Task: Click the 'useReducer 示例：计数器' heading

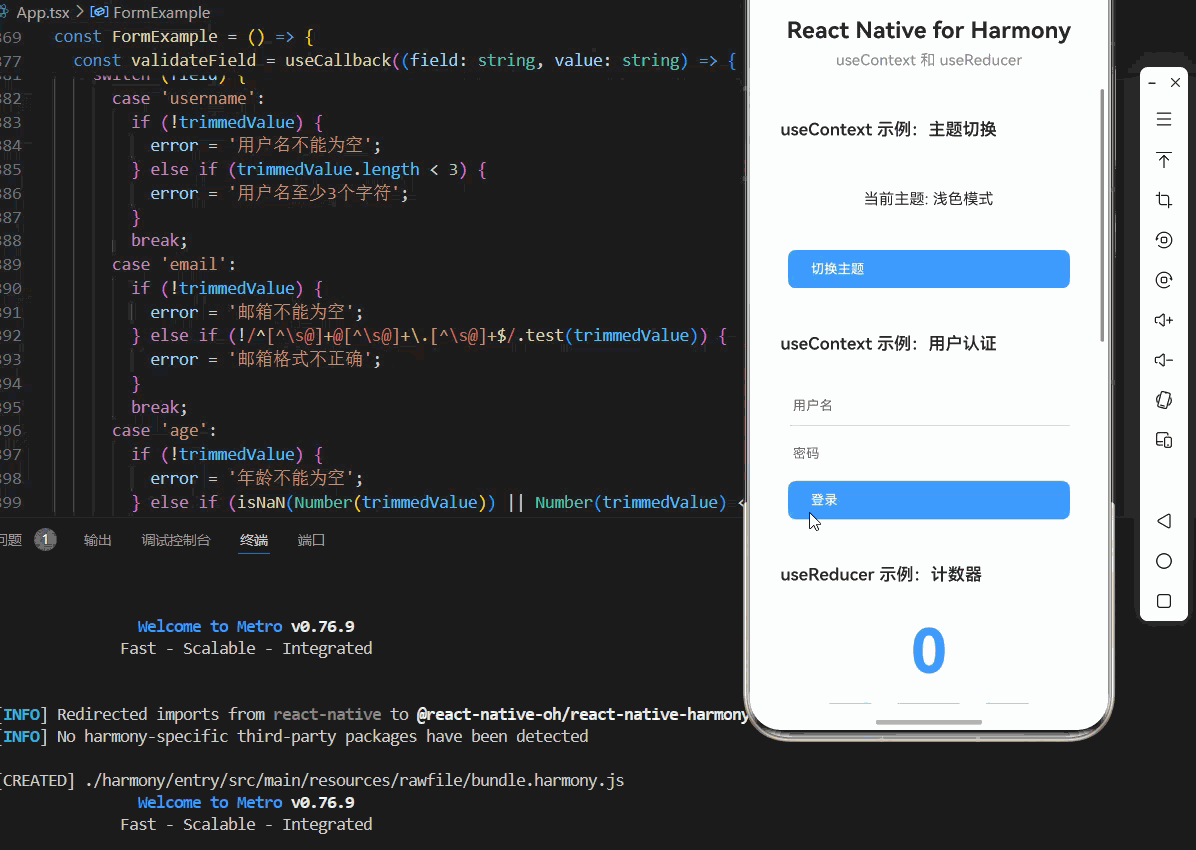Action: [x=881, y=575]
